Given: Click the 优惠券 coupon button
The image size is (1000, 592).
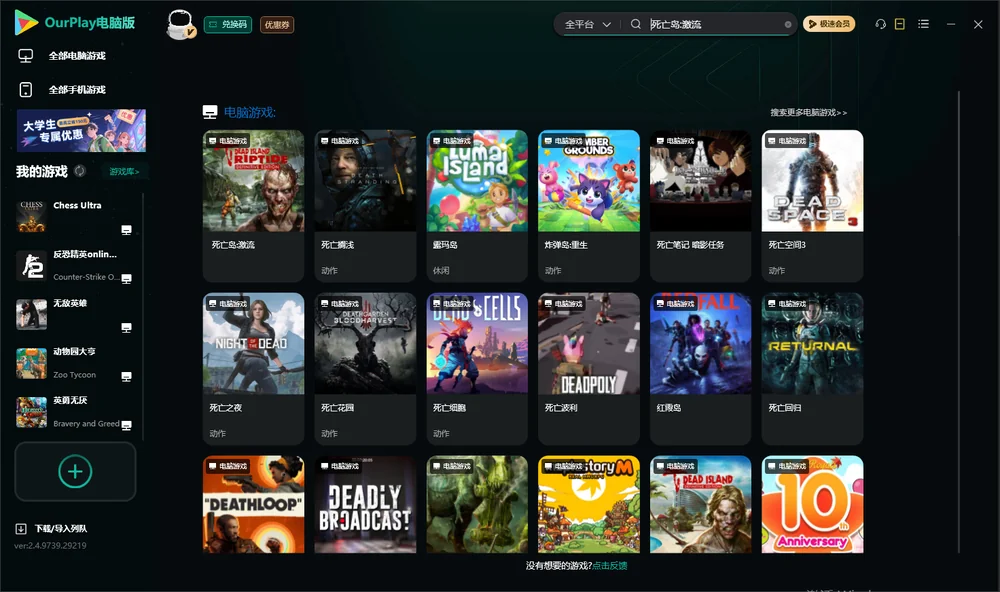Looking at the screenshot, I should 277,25.
